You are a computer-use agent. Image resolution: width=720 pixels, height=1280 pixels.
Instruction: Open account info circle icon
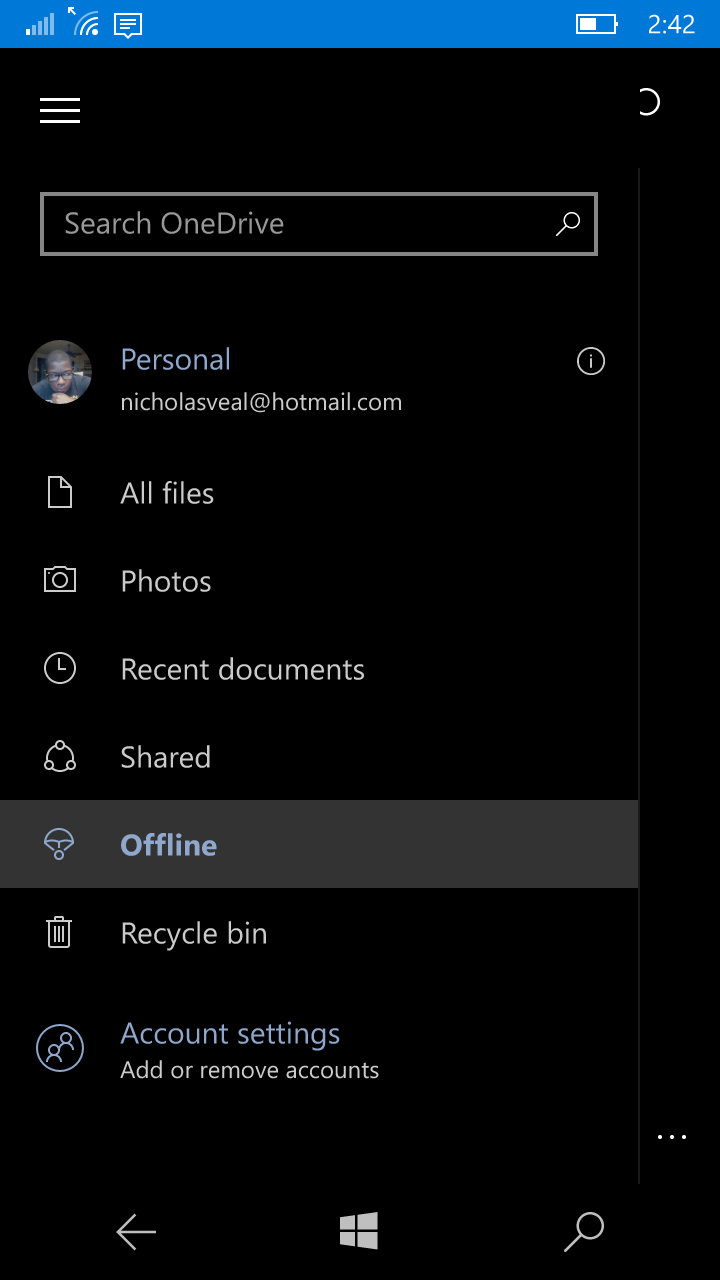click(591, 361)
